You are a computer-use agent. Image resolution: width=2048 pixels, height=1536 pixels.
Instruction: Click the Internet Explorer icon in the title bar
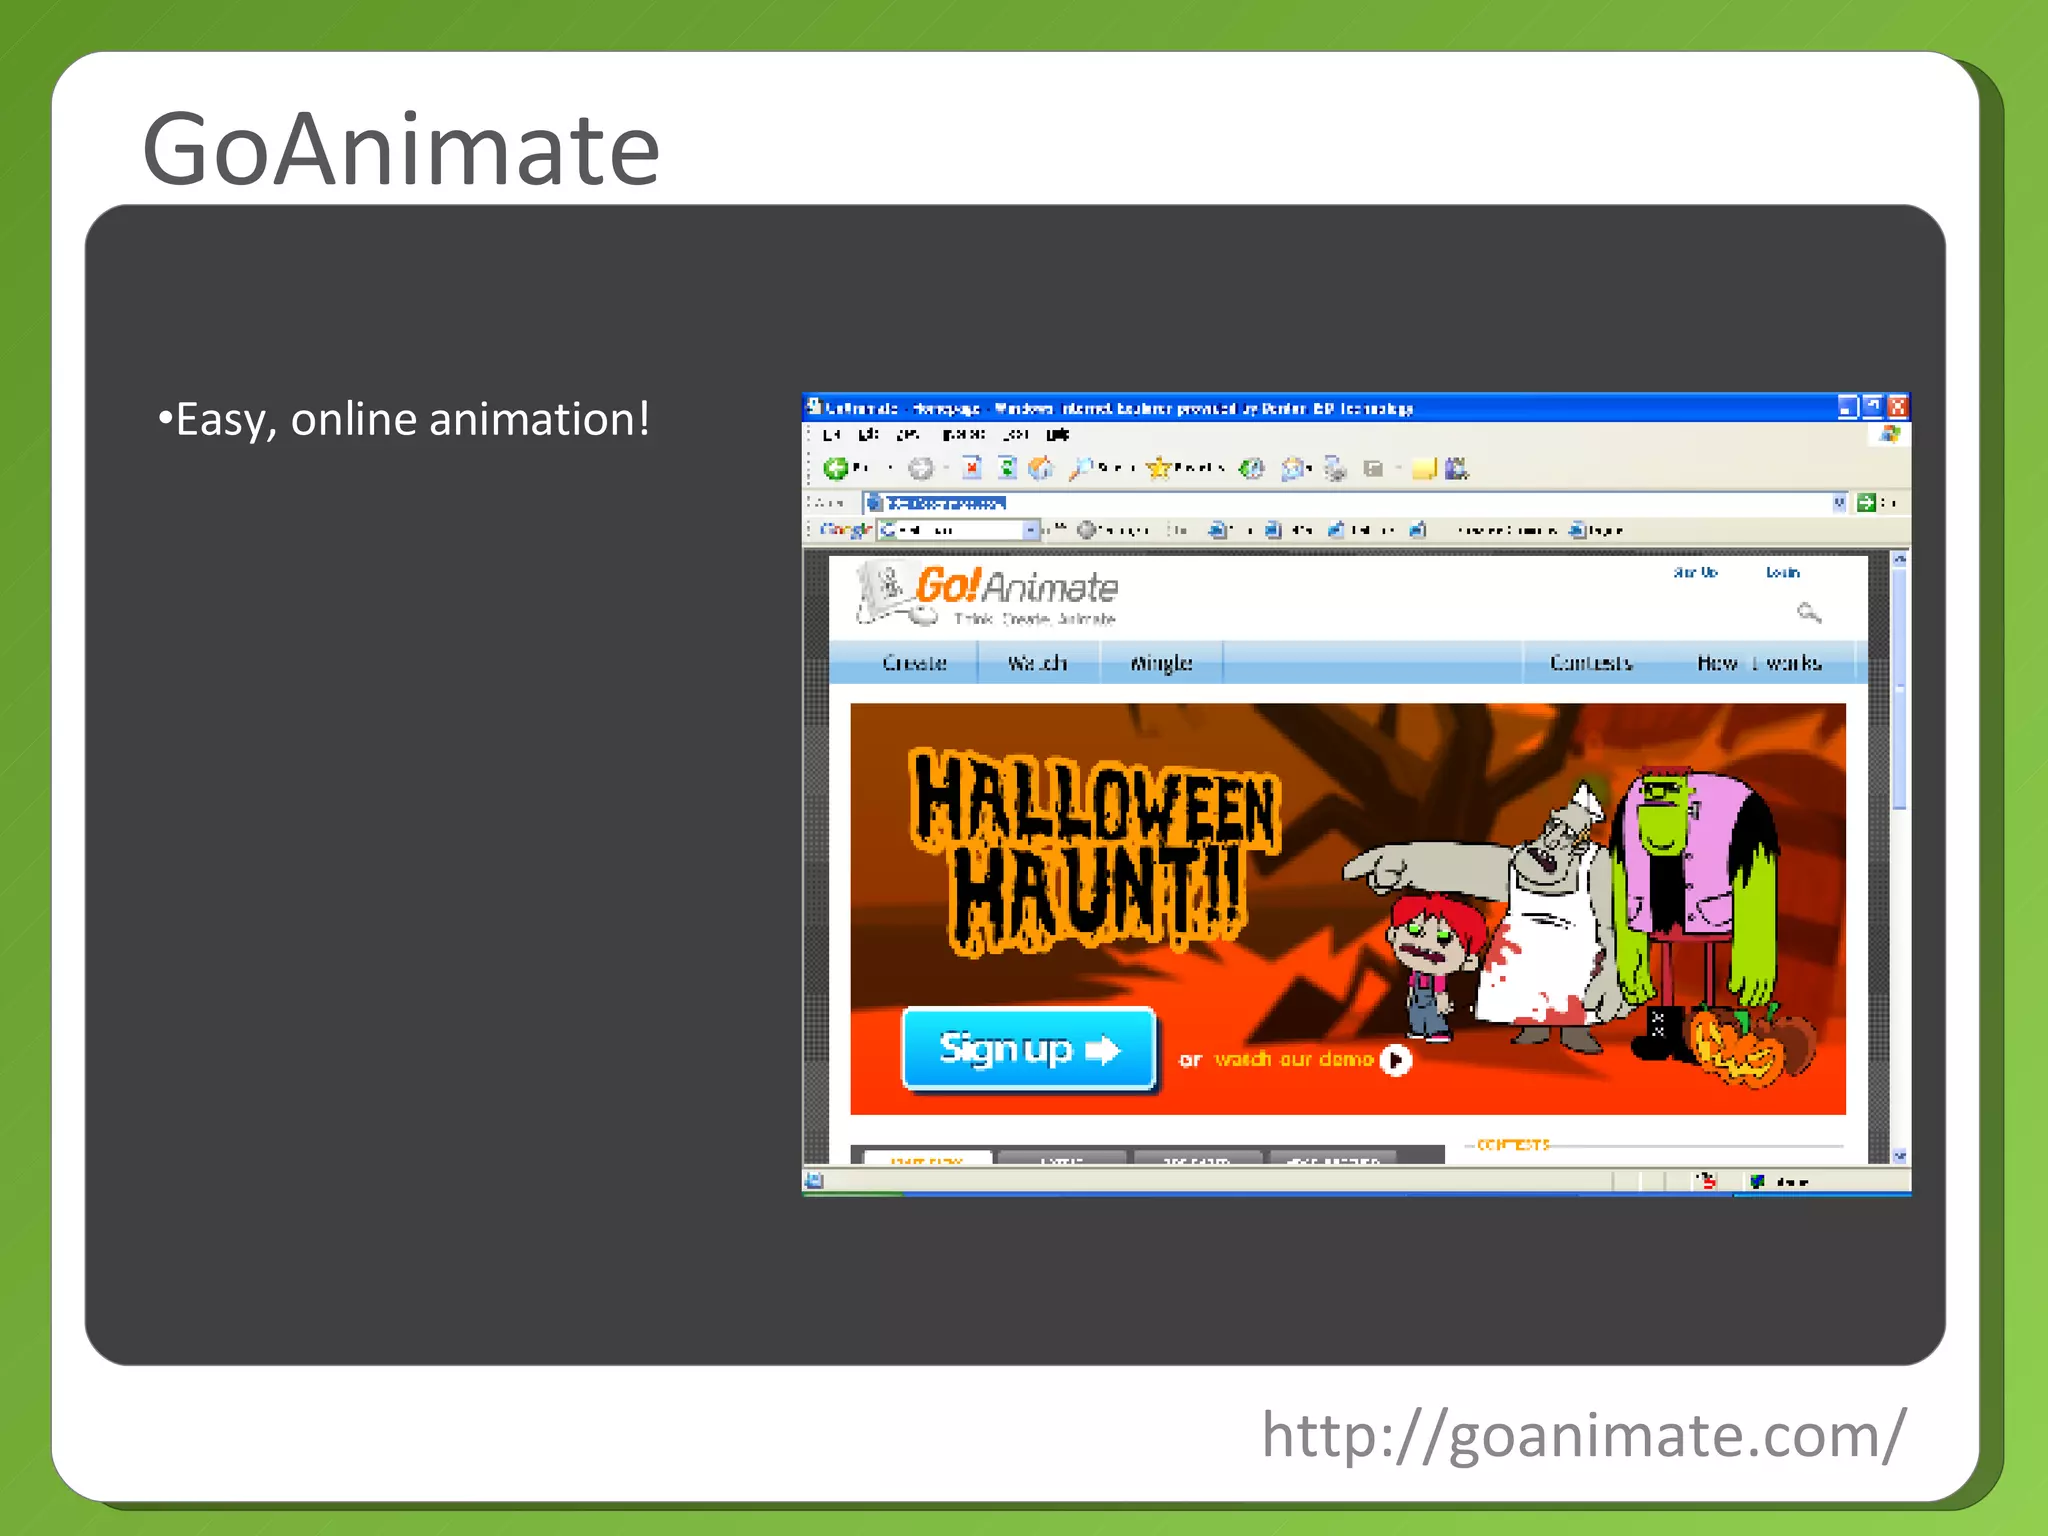click(814, 407)
